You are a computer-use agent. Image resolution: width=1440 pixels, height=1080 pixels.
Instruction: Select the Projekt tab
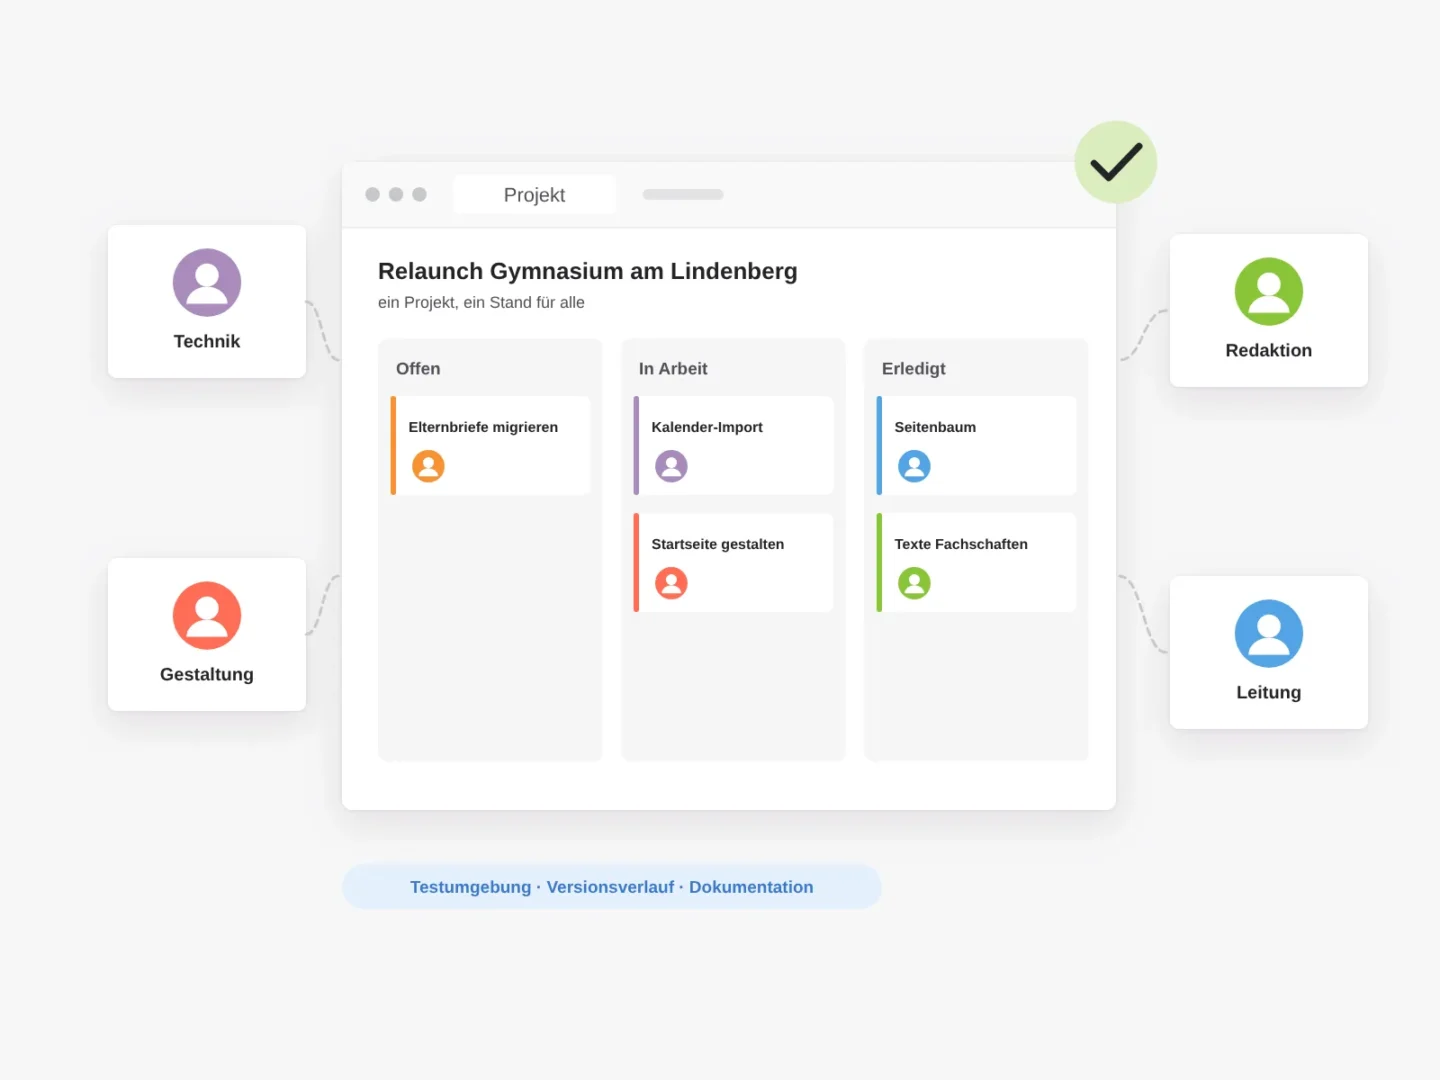click(x=534, y=195)
